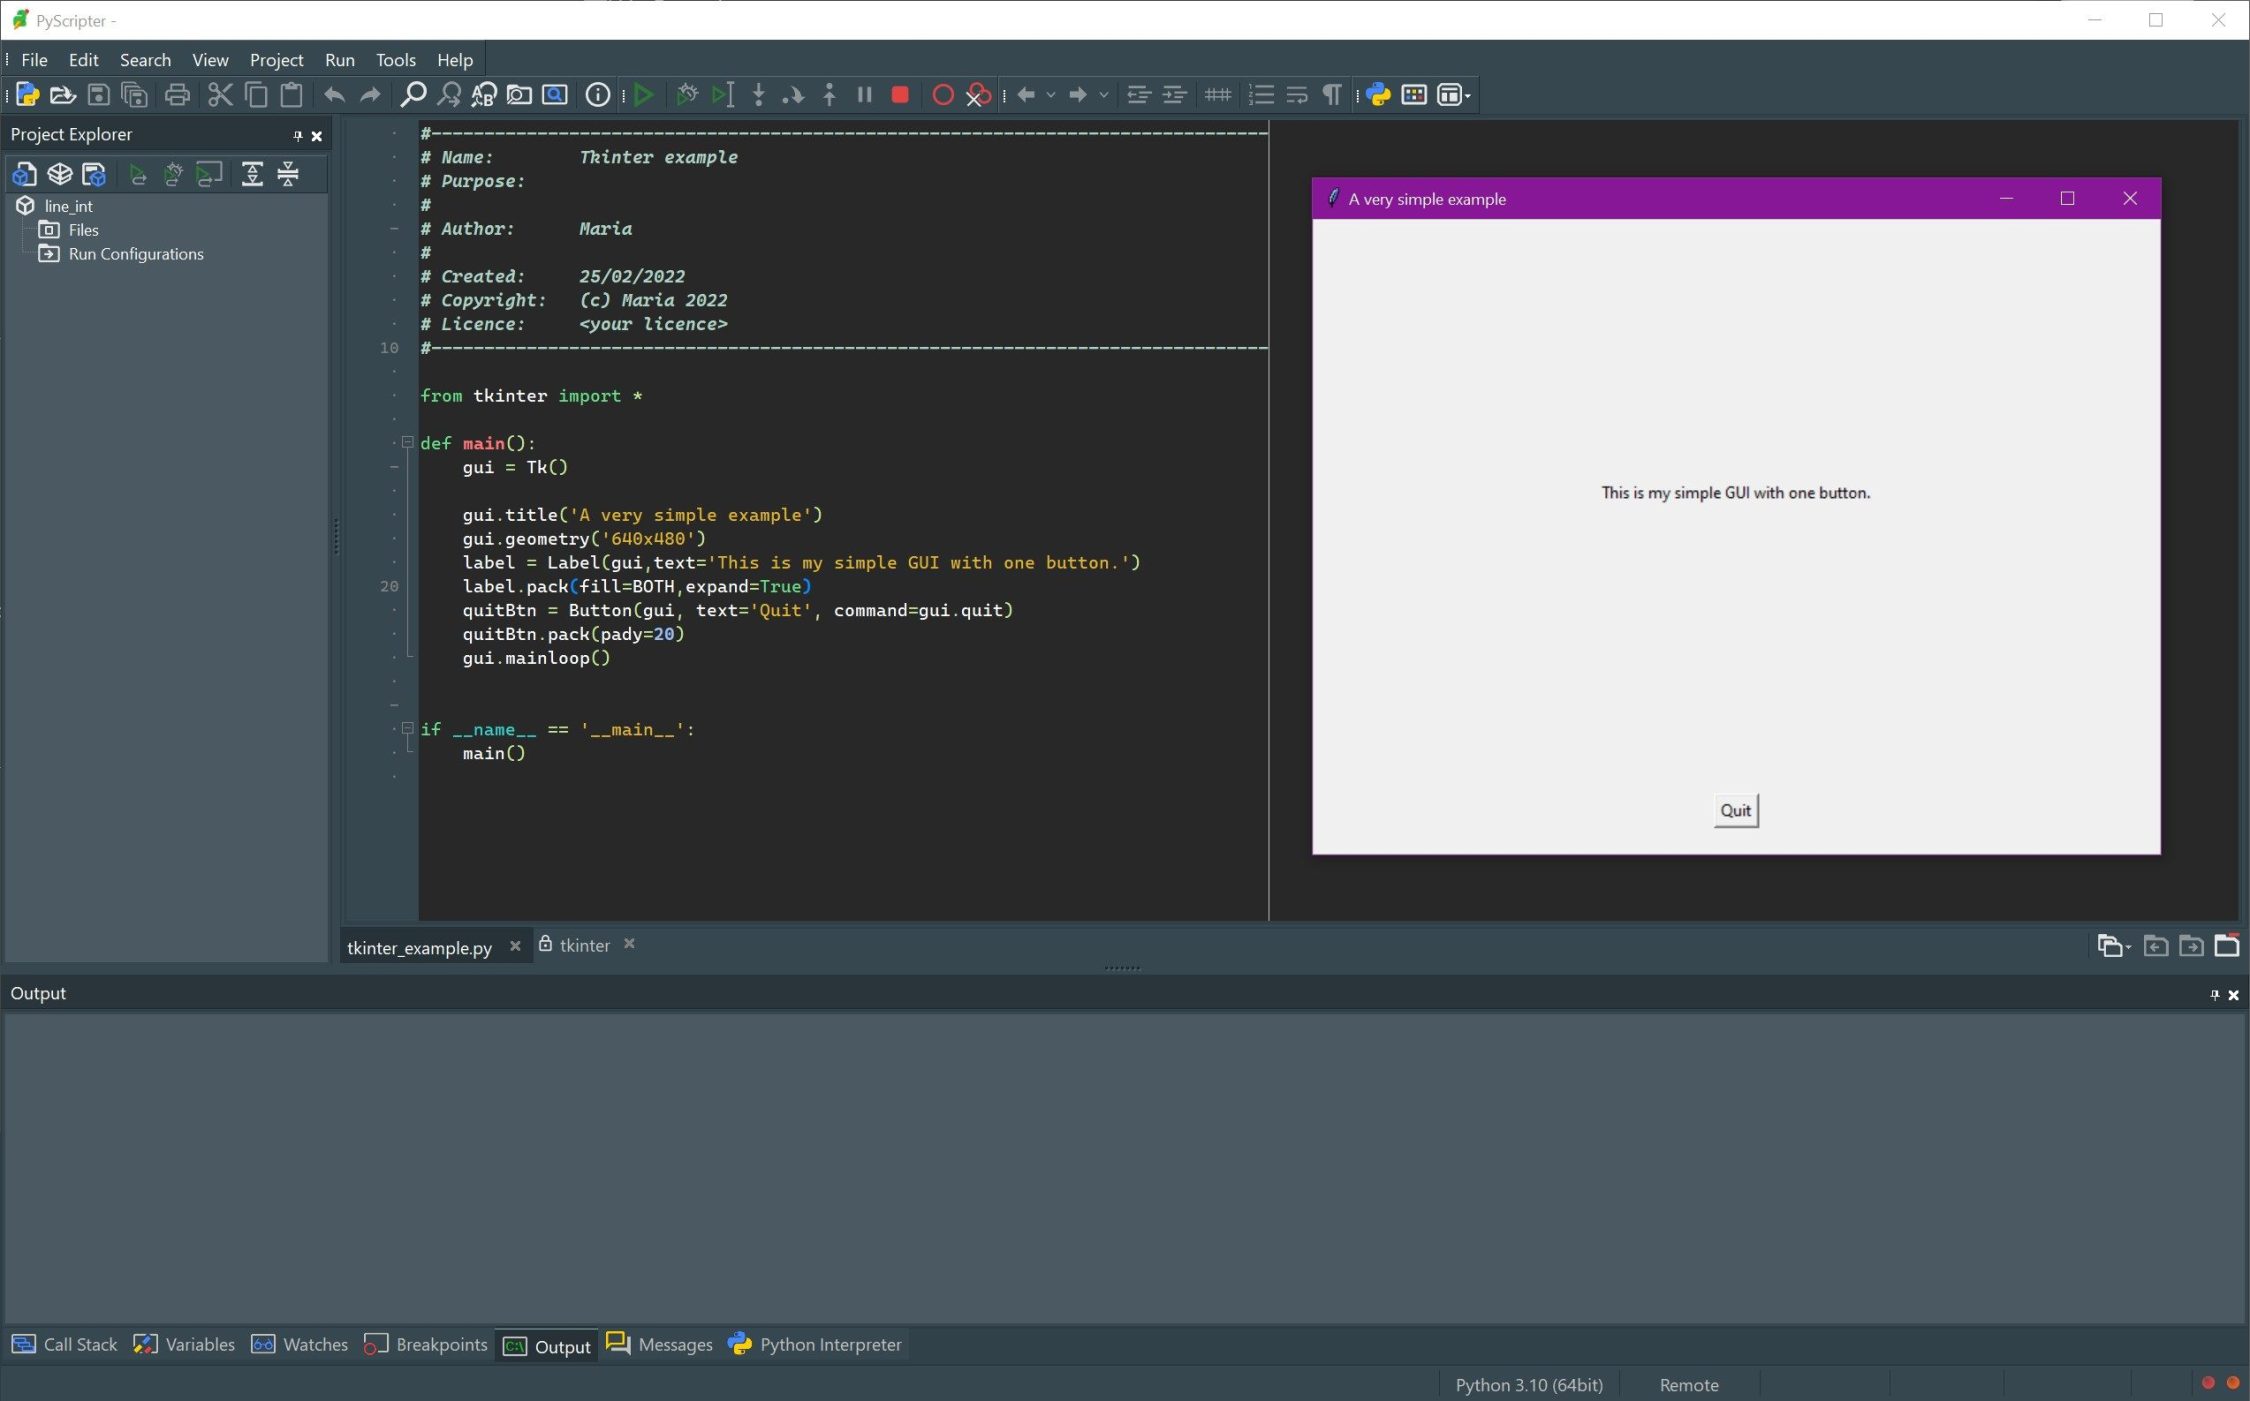Clear all breakpoints
The image size is (2250, 1401).
tap(977, 94)
